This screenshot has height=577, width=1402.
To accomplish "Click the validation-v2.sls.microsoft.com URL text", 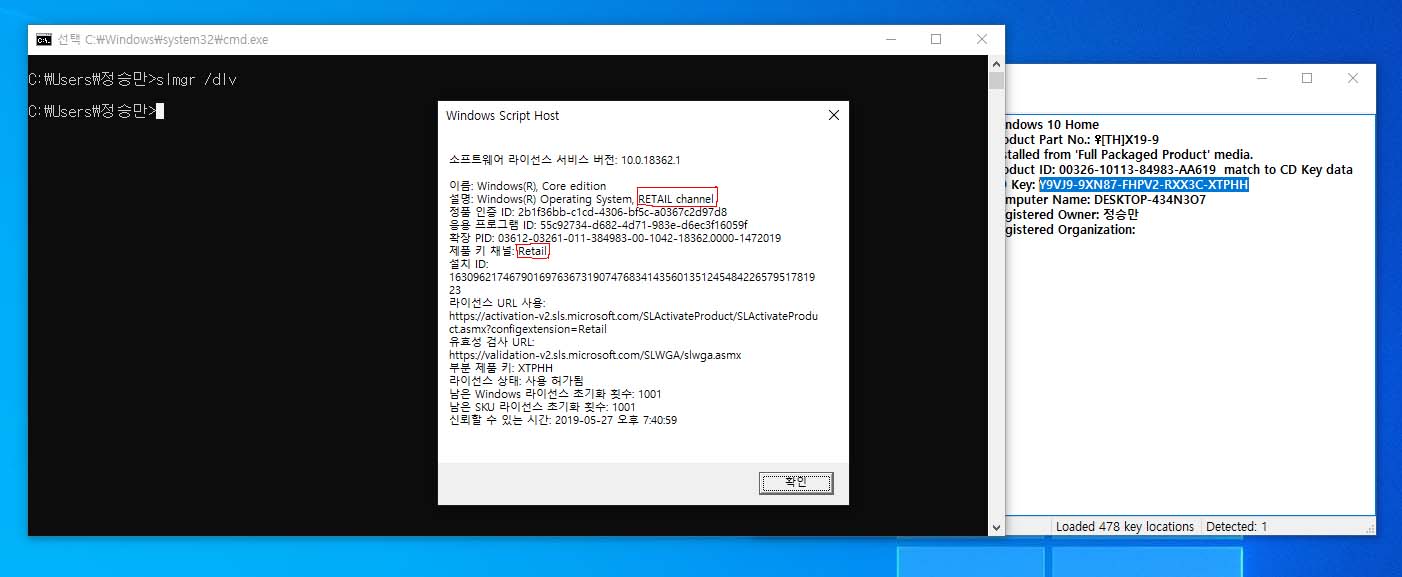I will [595, 355].
